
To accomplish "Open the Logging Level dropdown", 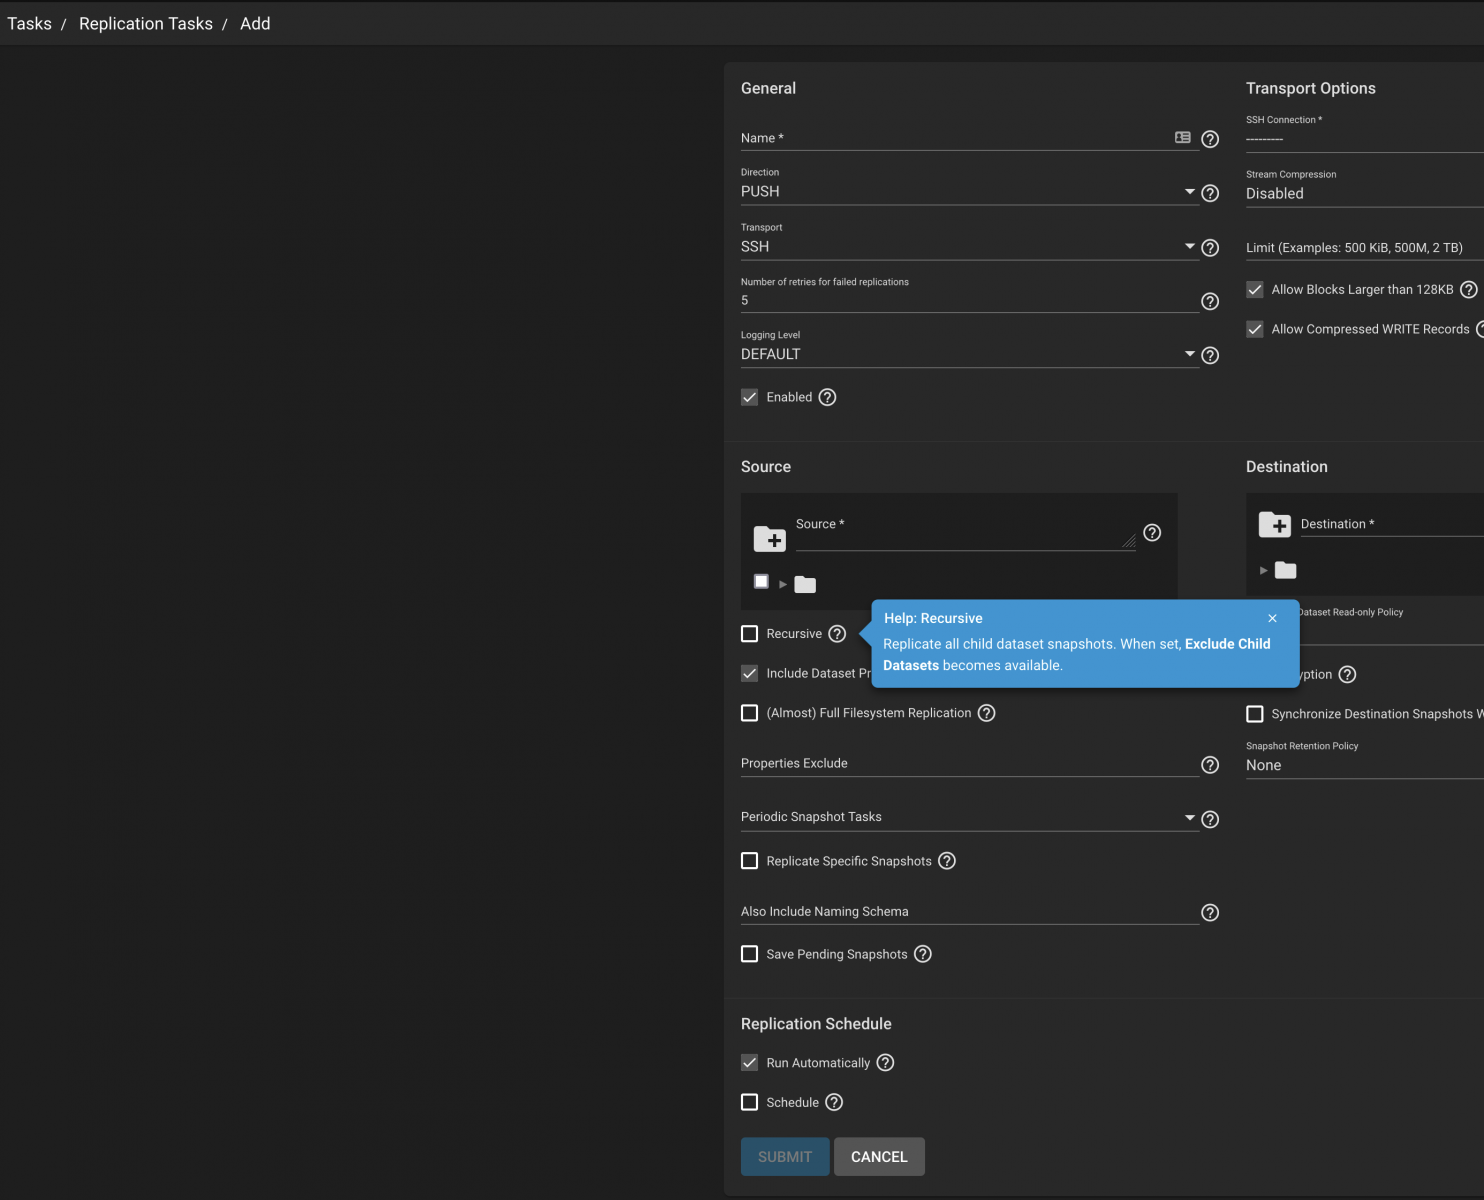I will [x=969, y=354].
